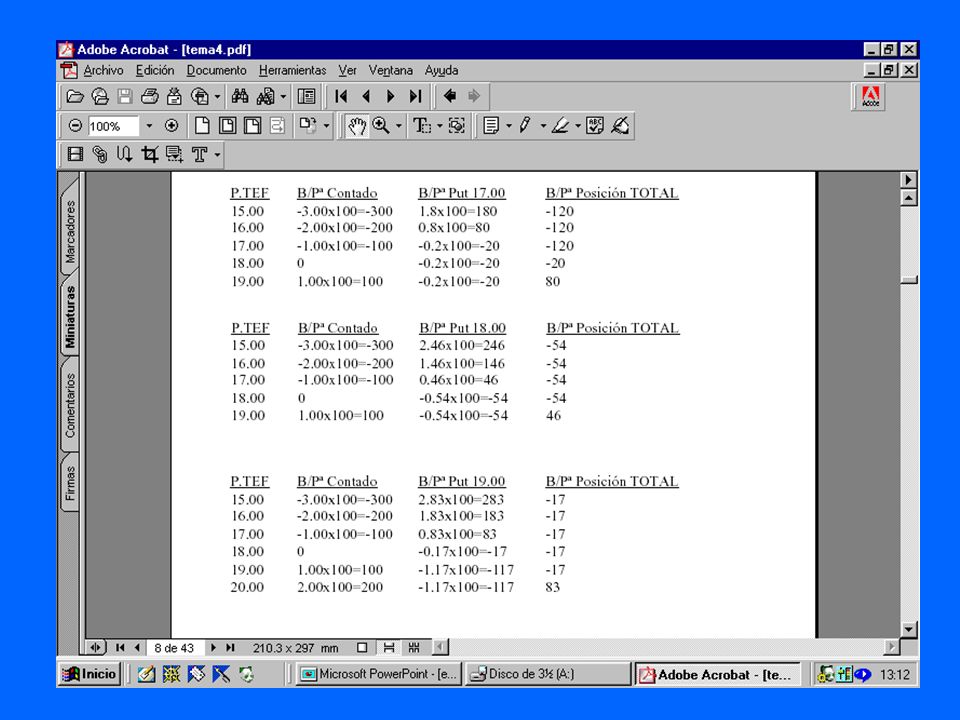Click the spell check ABC icon
960x720 pixels.
click(x=594, y=126)
